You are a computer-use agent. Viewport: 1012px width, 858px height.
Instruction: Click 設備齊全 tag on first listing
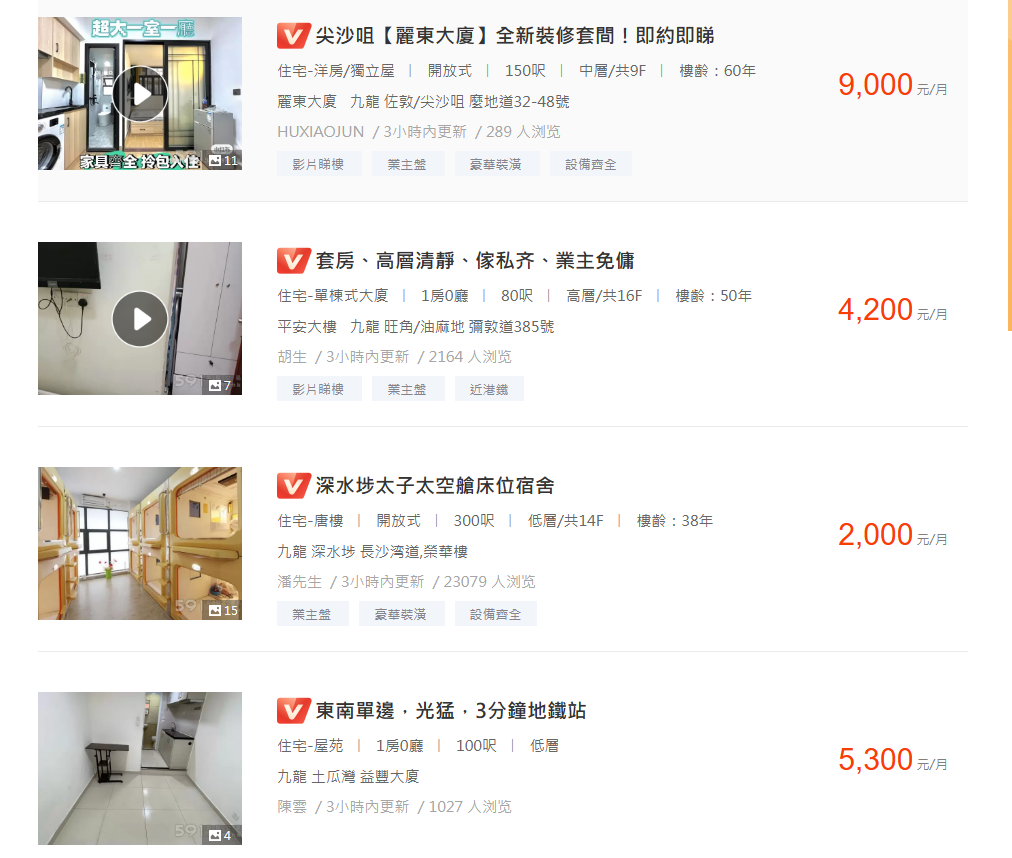pos(591,164)
